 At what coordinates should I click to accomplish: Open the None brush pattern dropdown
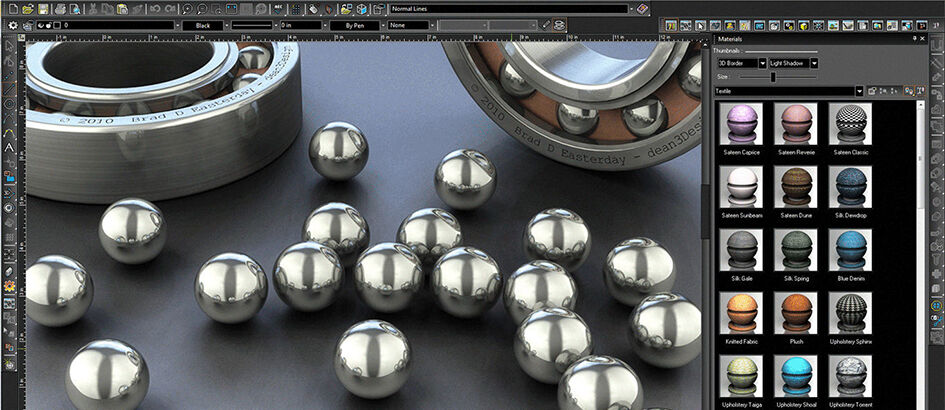click(x=432, y=25)
